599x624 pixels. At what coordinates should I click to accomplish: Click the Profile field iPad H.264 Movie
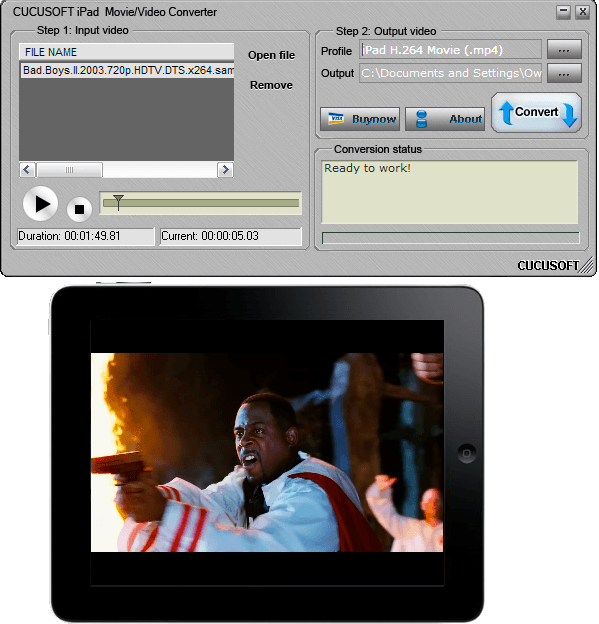pyautogui.click(x=451, y=50)
